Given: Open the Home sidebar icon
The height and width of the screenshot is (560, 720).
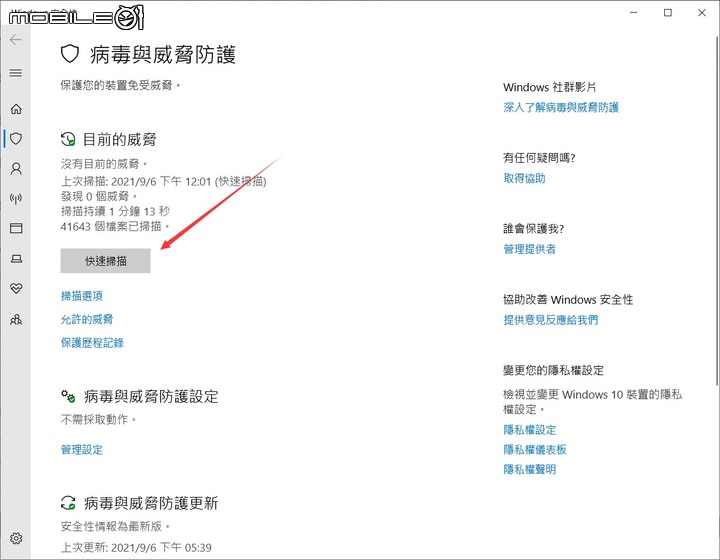Looking at the screenshot, I should pos(16,109).
